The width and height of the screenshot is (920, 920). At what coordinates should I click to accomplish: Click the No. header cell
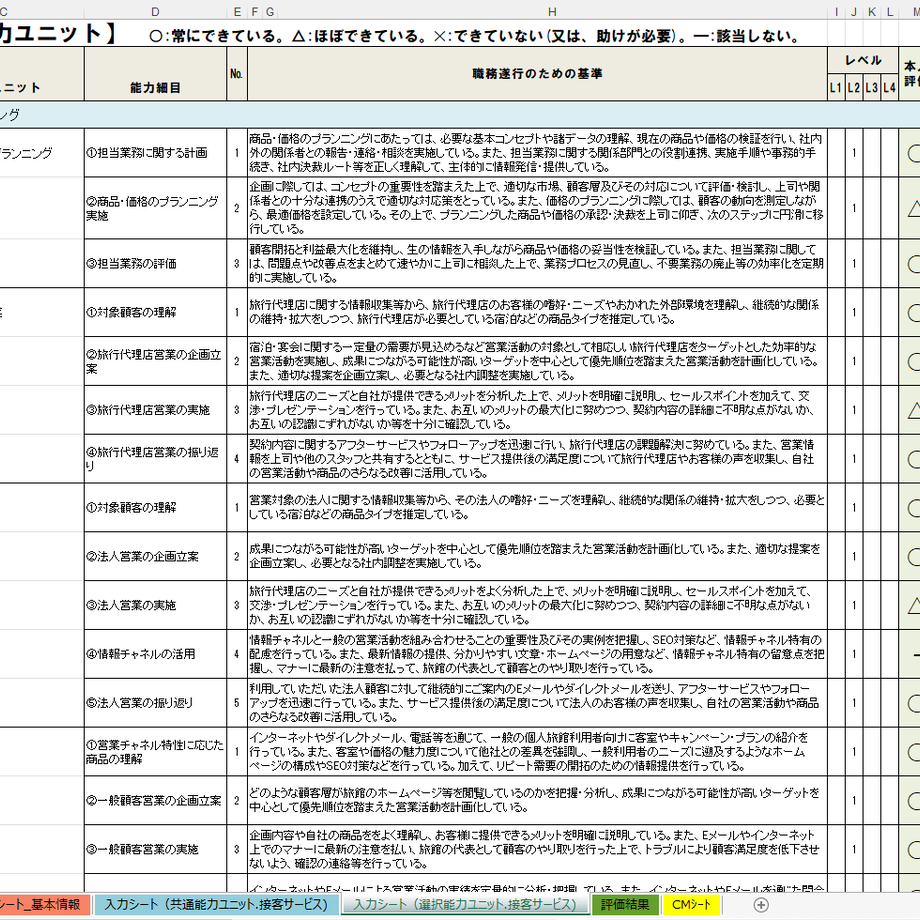[237, 74]
